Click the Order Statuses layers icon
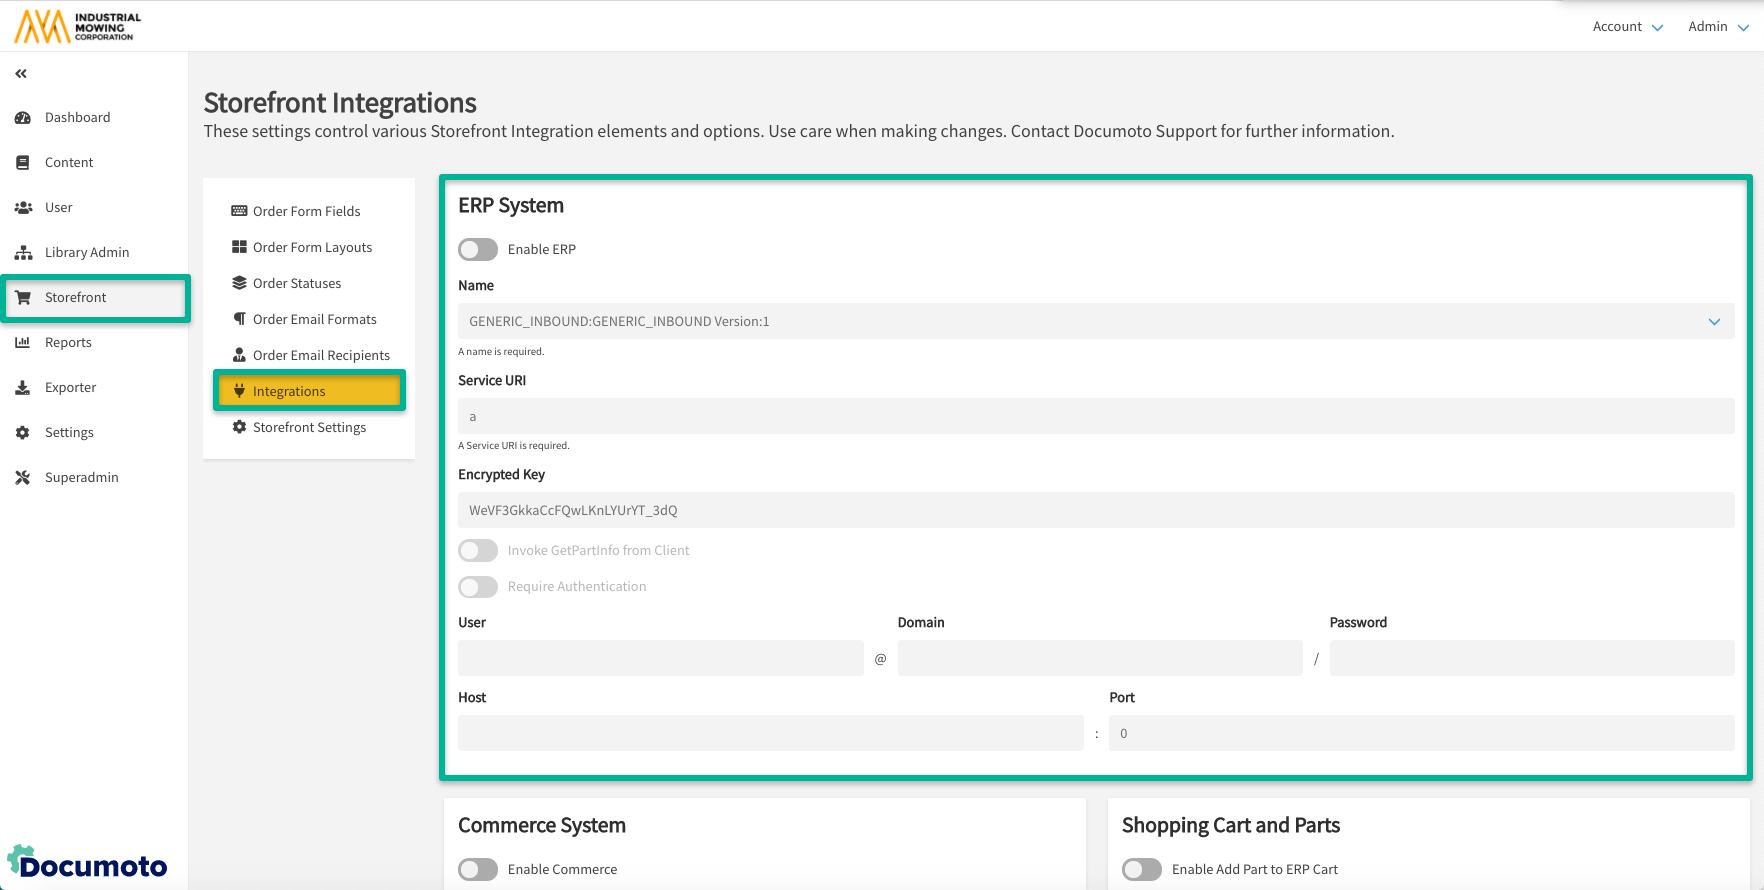1764x890 pixels. [239, 284]
